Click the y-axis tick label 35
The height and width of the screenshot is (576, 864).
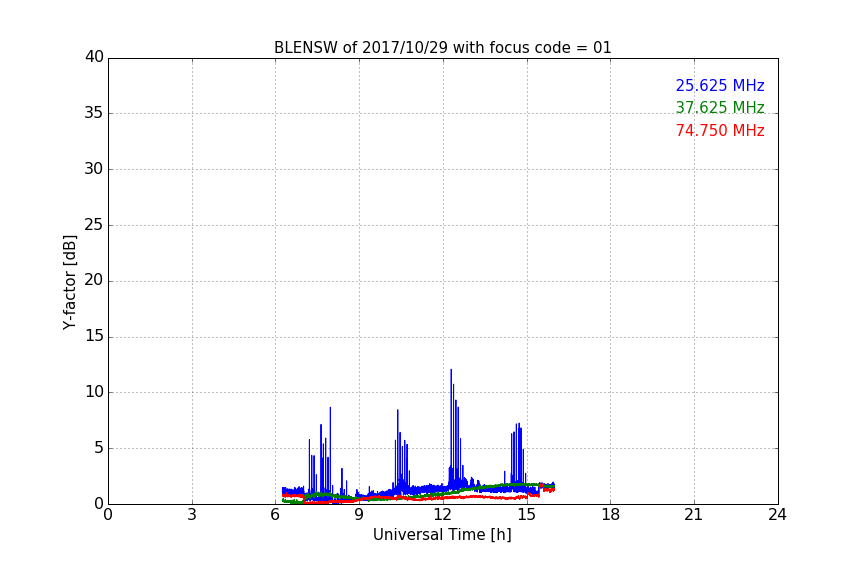point(94,113)
